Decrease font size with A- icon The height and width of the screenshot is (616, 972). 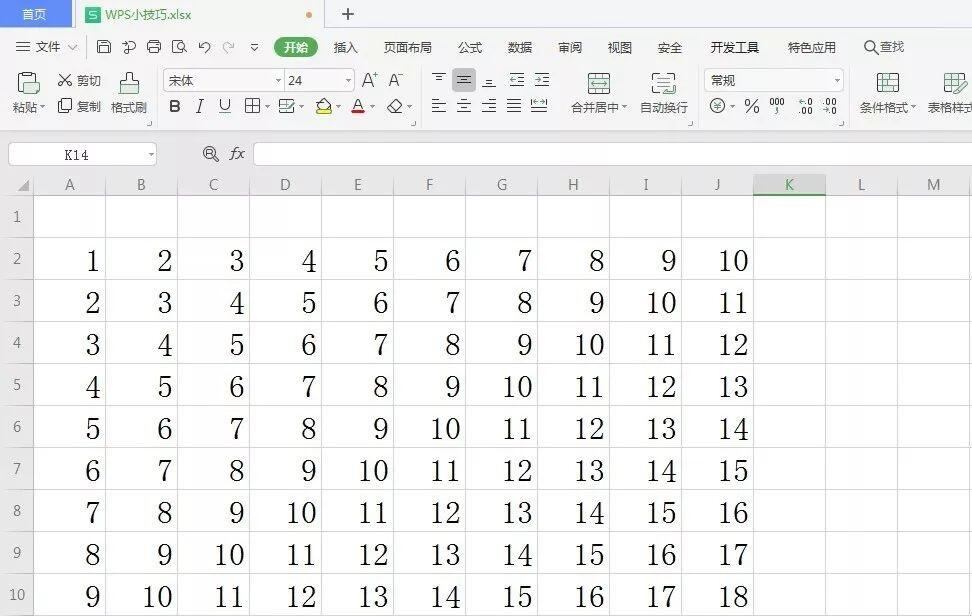(395, 80)
